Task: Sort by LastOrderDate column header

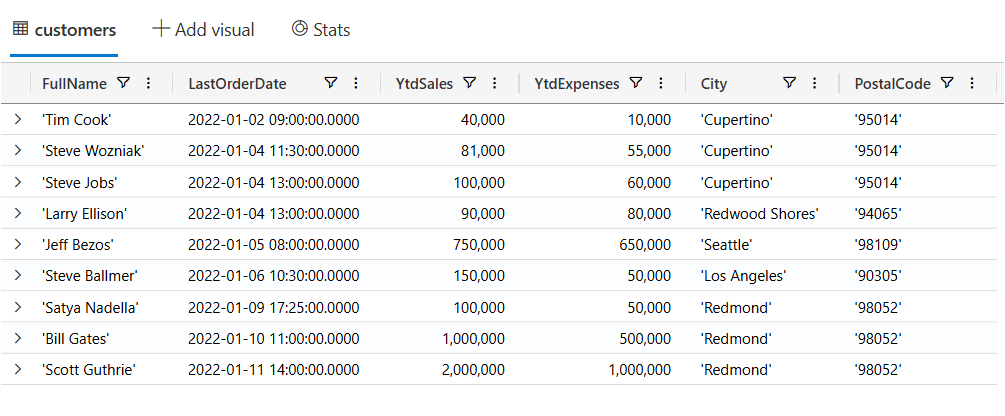Action: 238,84
